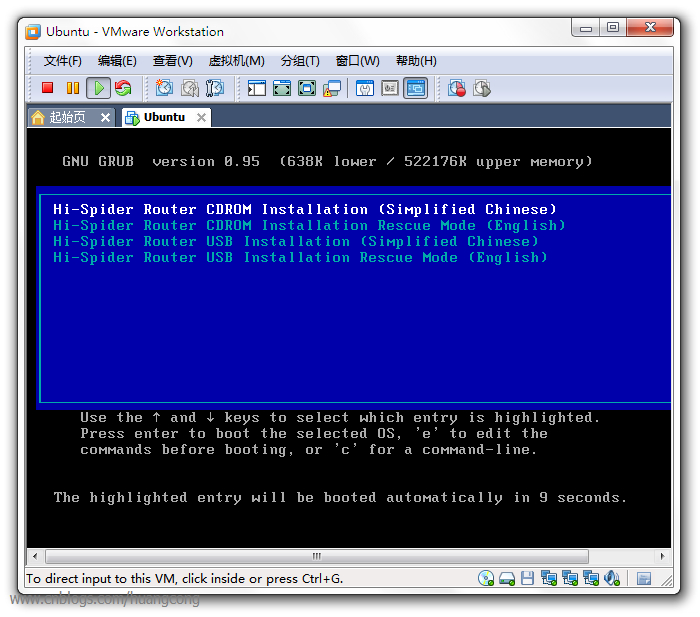Screen dimensions: 700x617
Task: Click the first network adapter status icon
Action: tap(549, 578)
